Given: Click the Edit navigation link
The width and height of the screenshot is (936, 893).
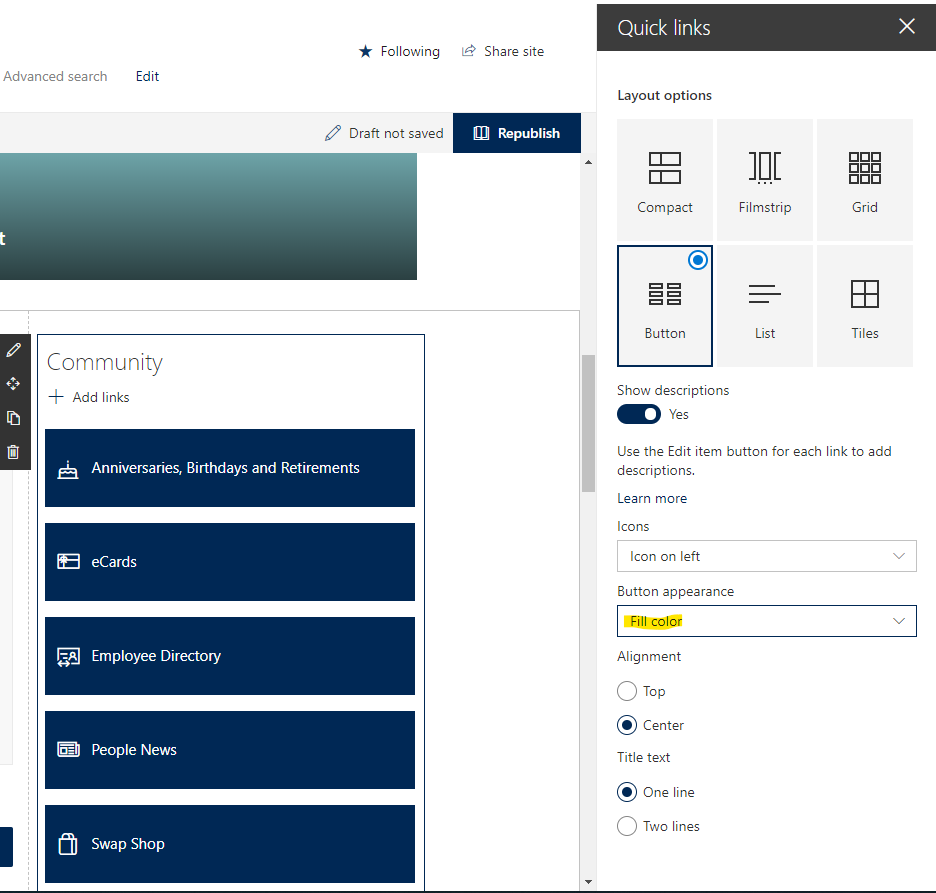Looking at the screenshot, I should click(147, 76).
